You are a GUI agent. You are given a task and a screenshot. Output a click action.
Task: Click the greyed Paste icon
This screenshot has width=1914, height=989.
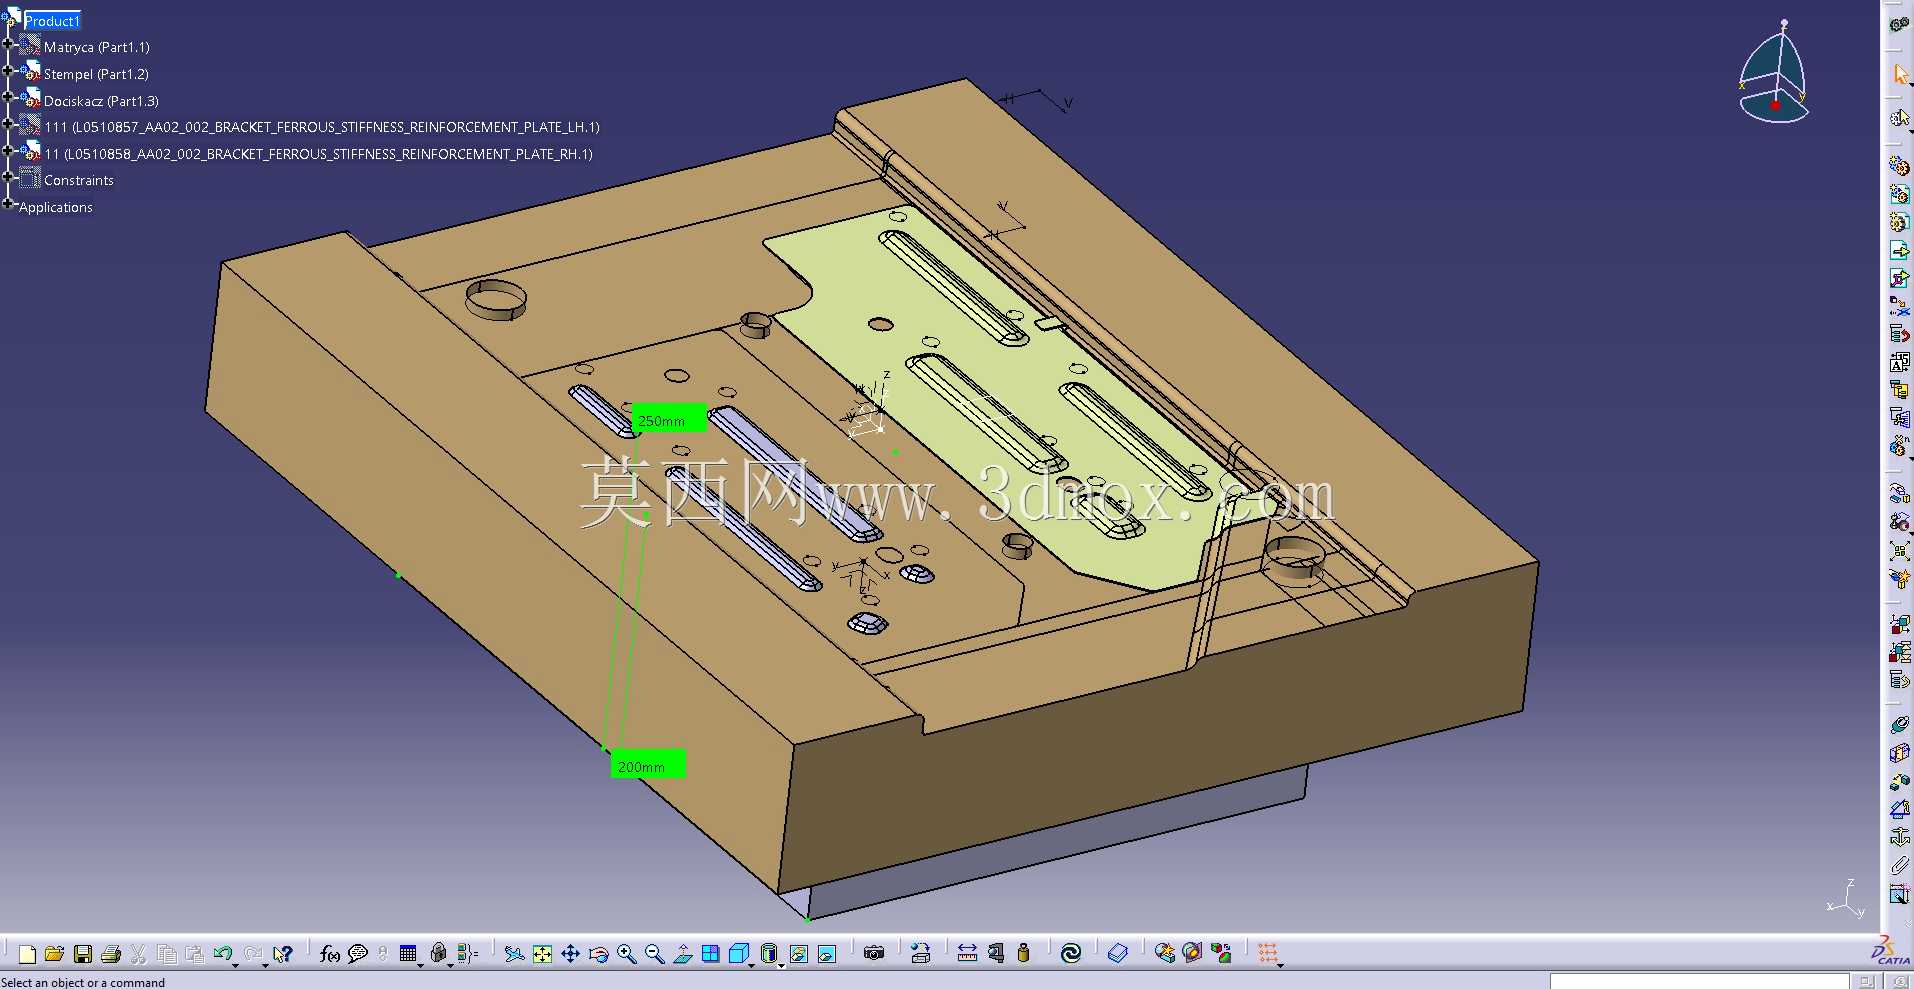194,954
